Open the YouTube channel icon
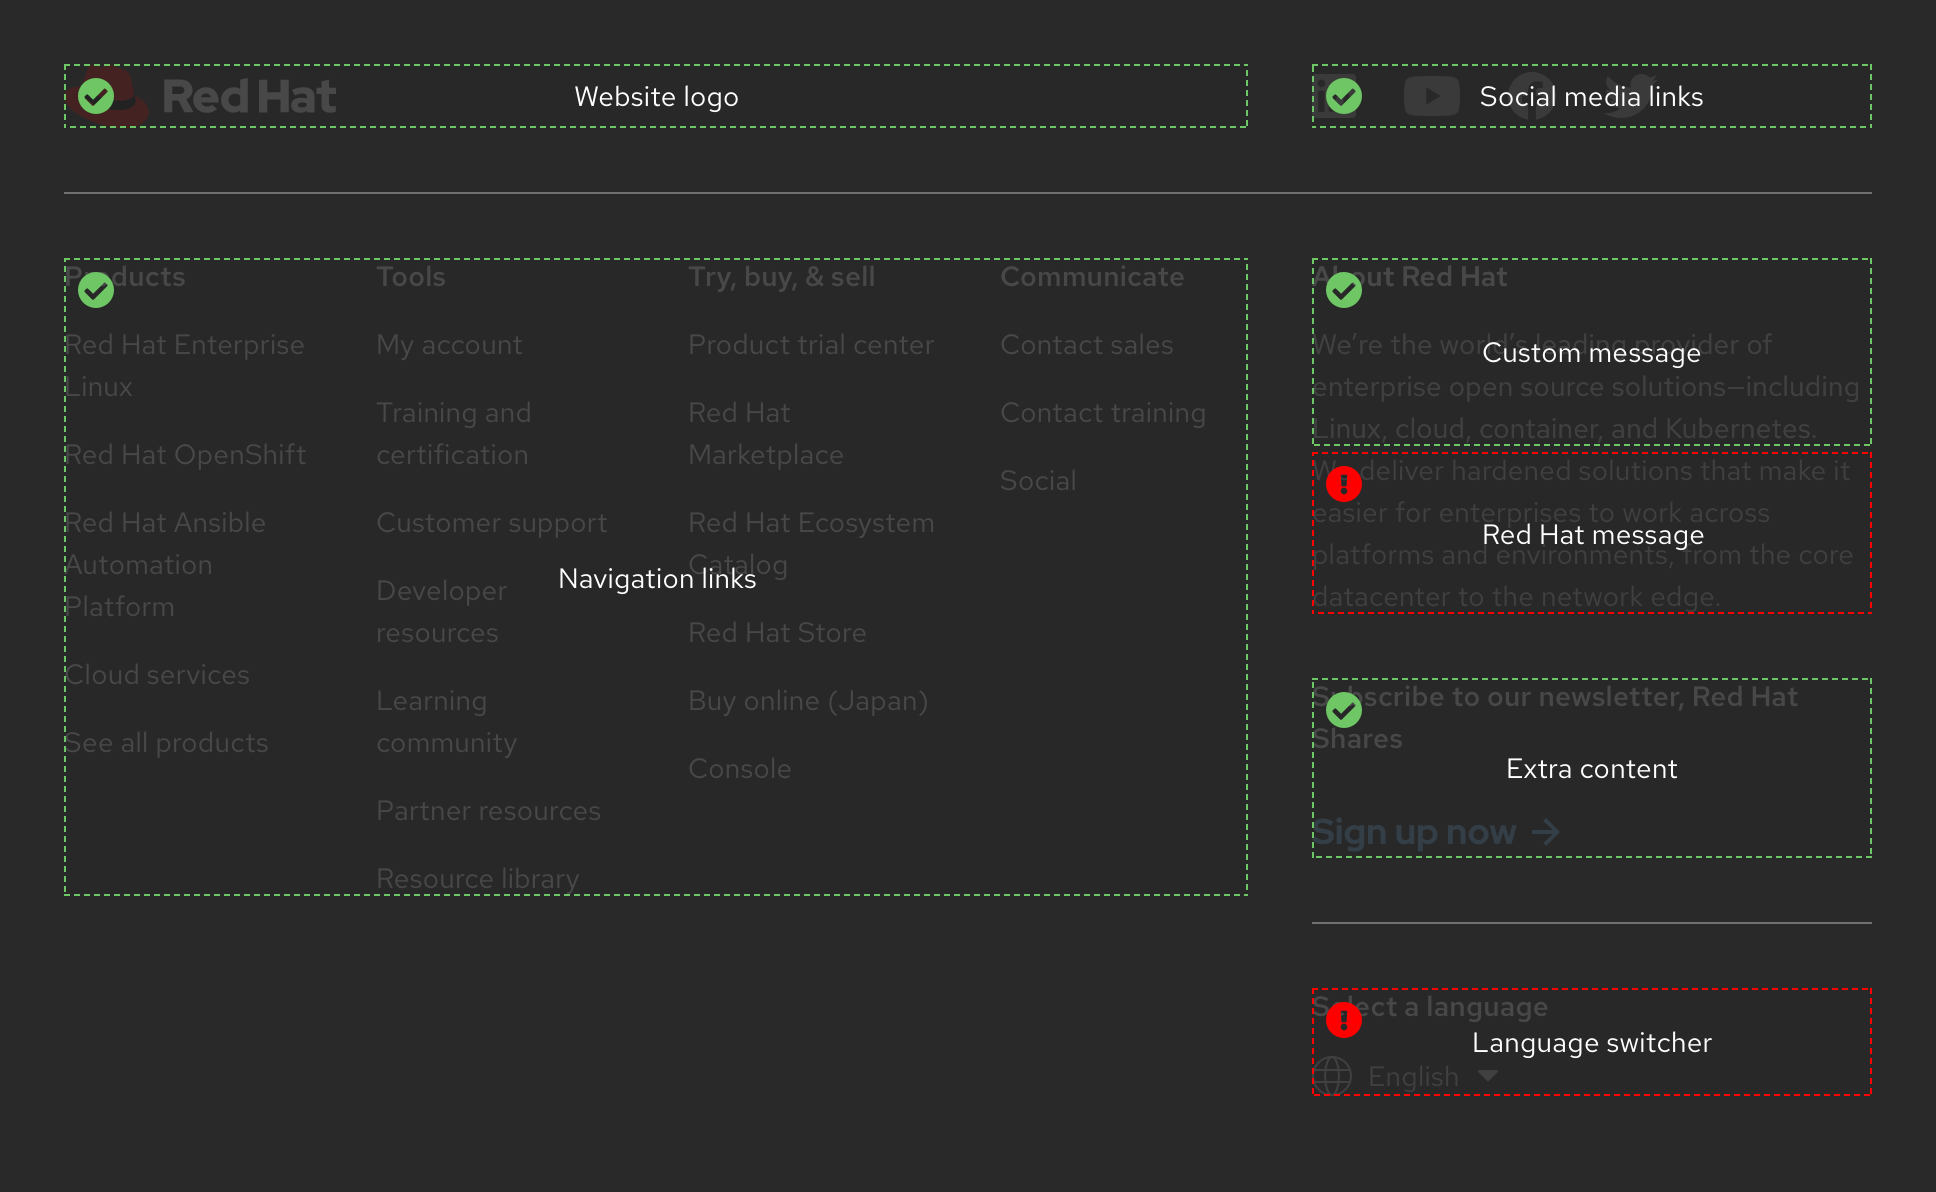The image size is (1936, 1192). [1432, 96]
